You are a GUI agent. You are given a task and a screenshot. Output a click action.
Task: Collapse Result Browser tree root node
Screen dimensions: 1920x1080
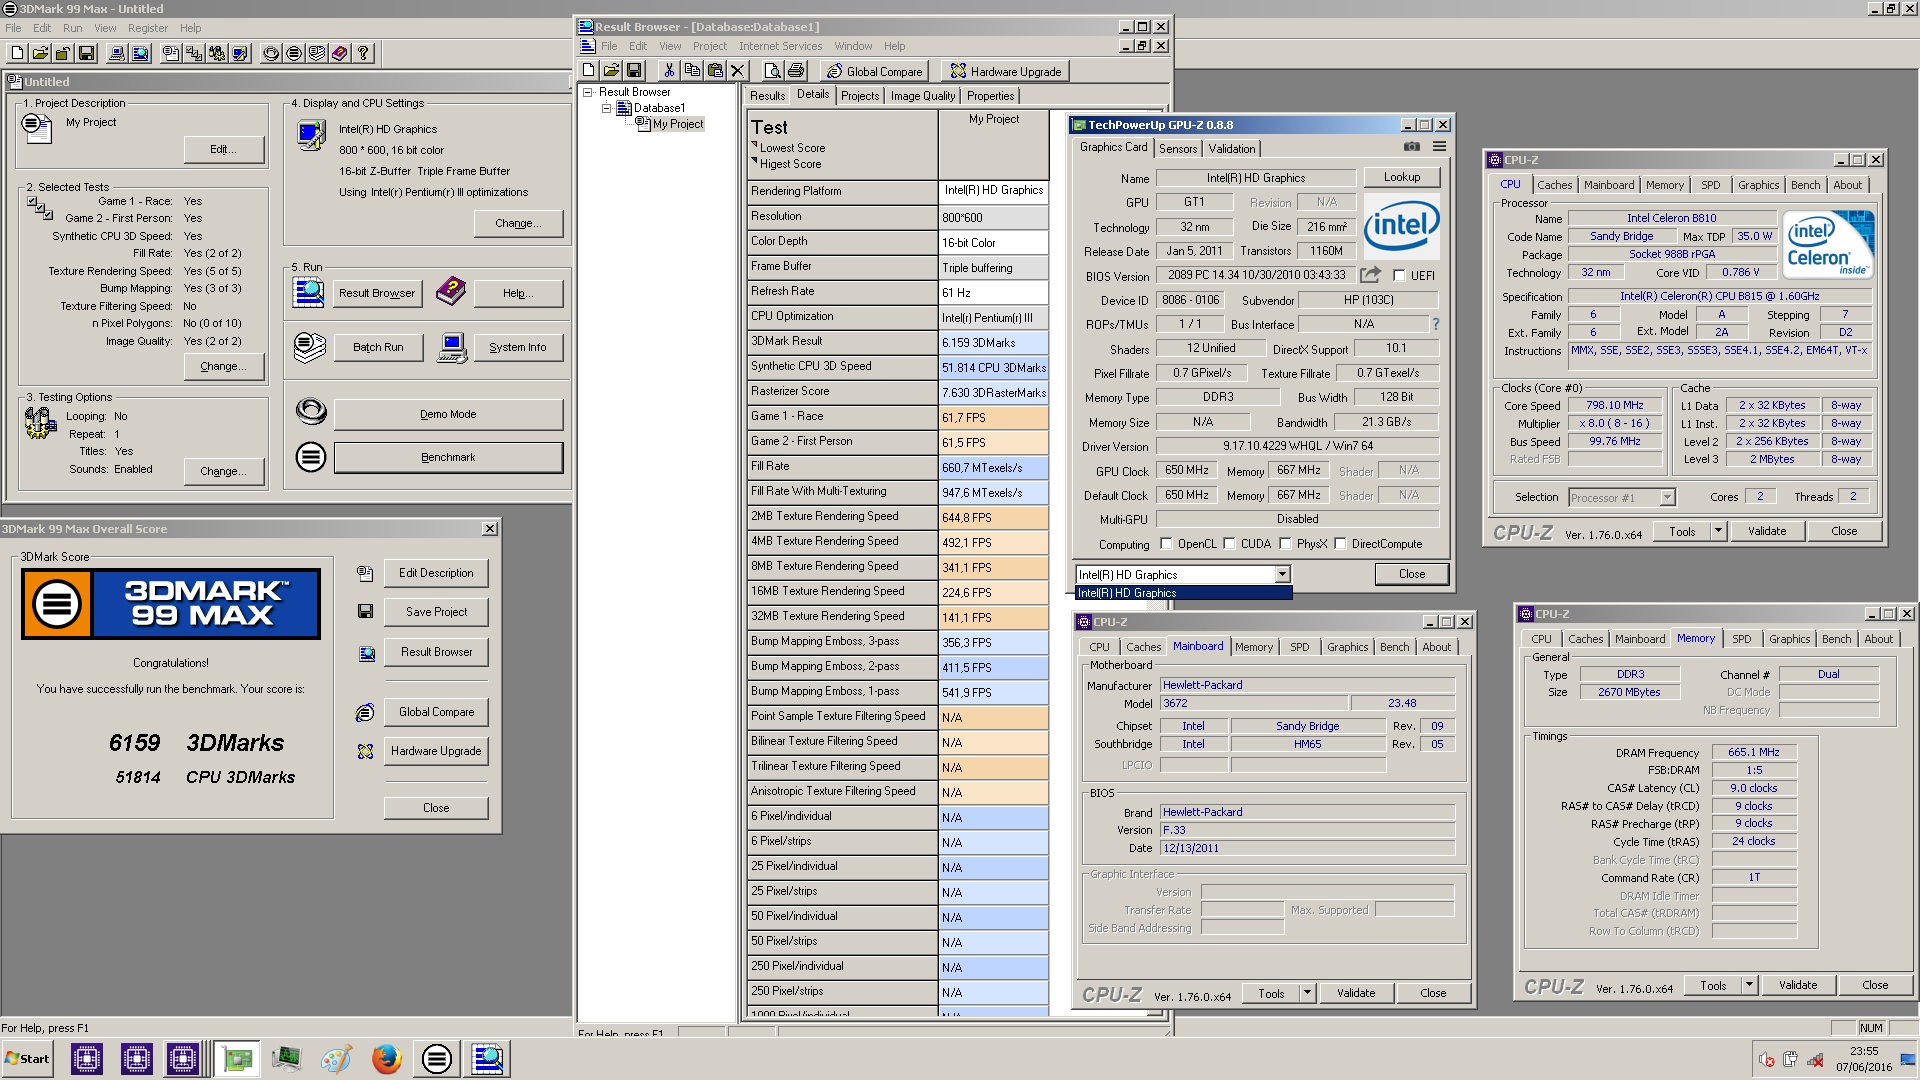click(588, 92)
